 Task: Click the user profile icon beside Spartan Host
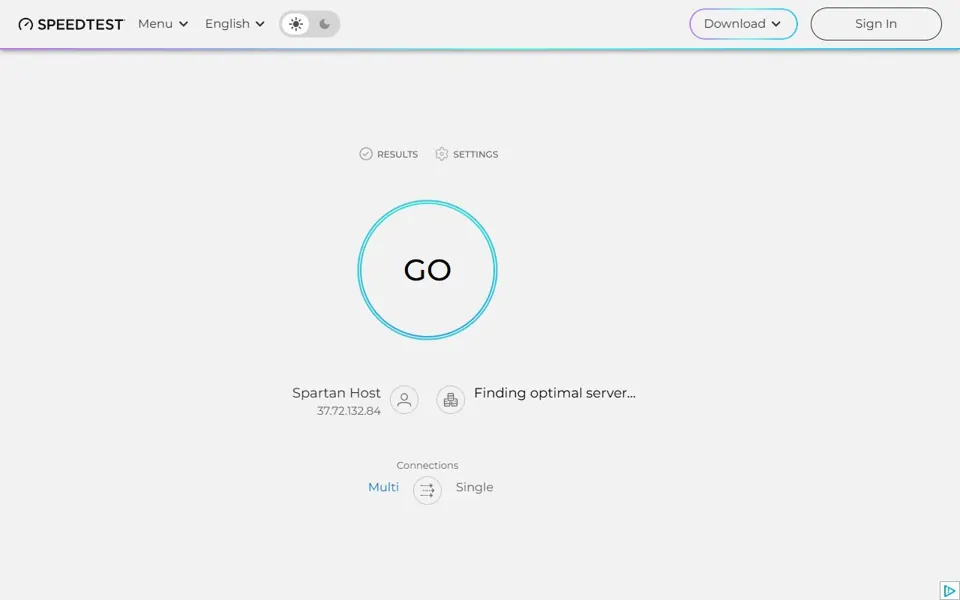404,400
